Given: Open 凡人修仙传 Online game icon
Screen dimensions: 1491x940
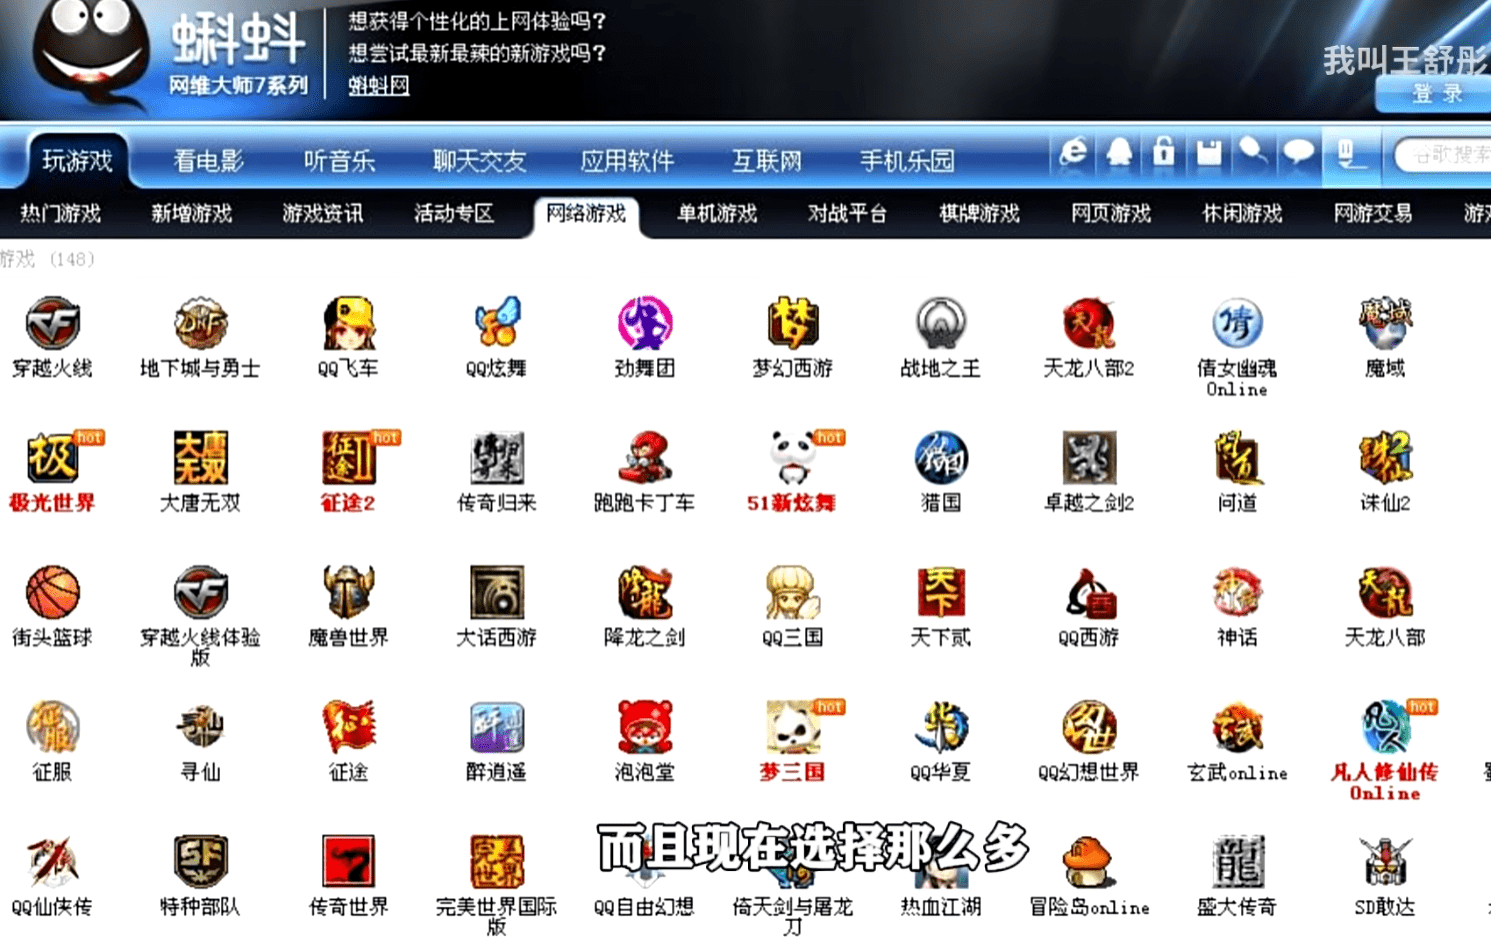Looking at the screenshot, I should click(1385, 727).
